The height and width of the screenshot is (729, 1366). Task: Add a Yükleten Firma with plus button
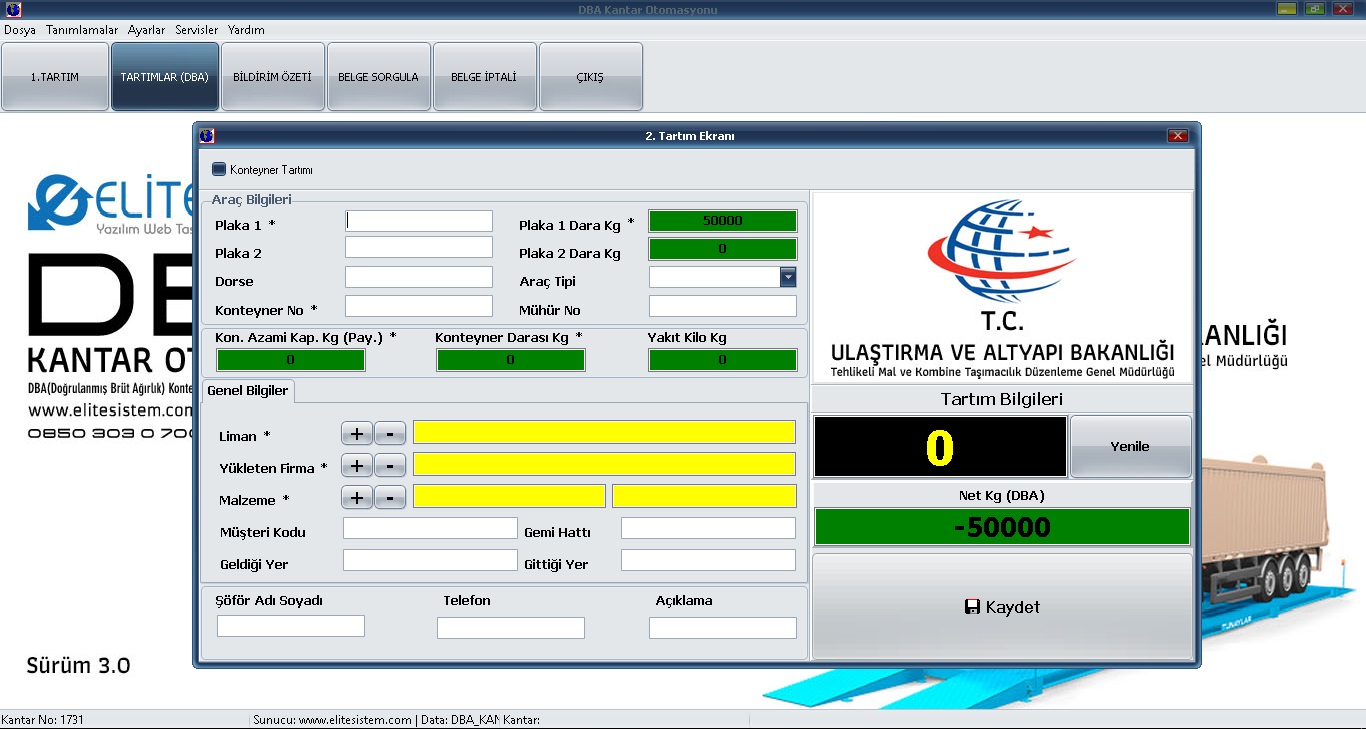click(x=356, y=465)
